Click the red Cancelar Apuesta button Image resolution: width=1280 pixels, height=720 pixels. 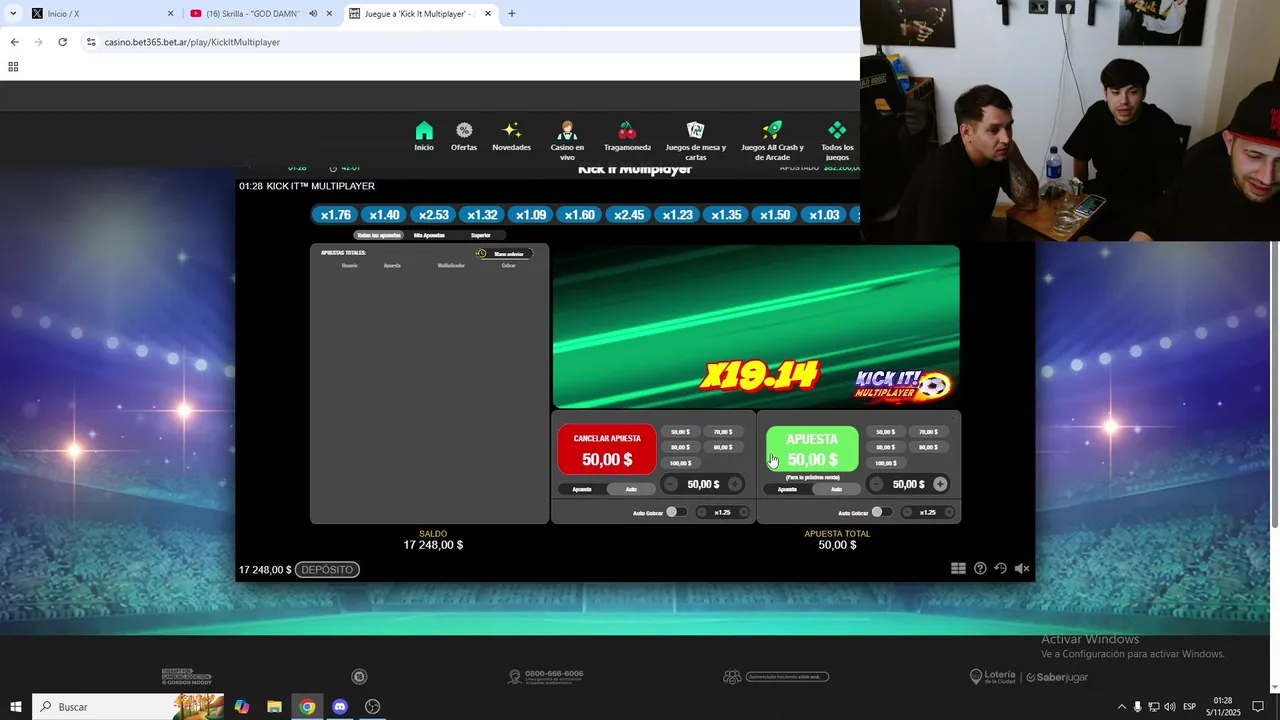click(607, 449)
